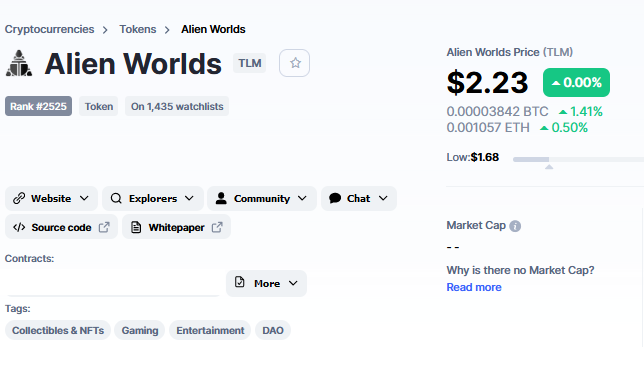Viewport: 644px width, 365px height.
Task: Open the Source code link
Action: (62, 227)
